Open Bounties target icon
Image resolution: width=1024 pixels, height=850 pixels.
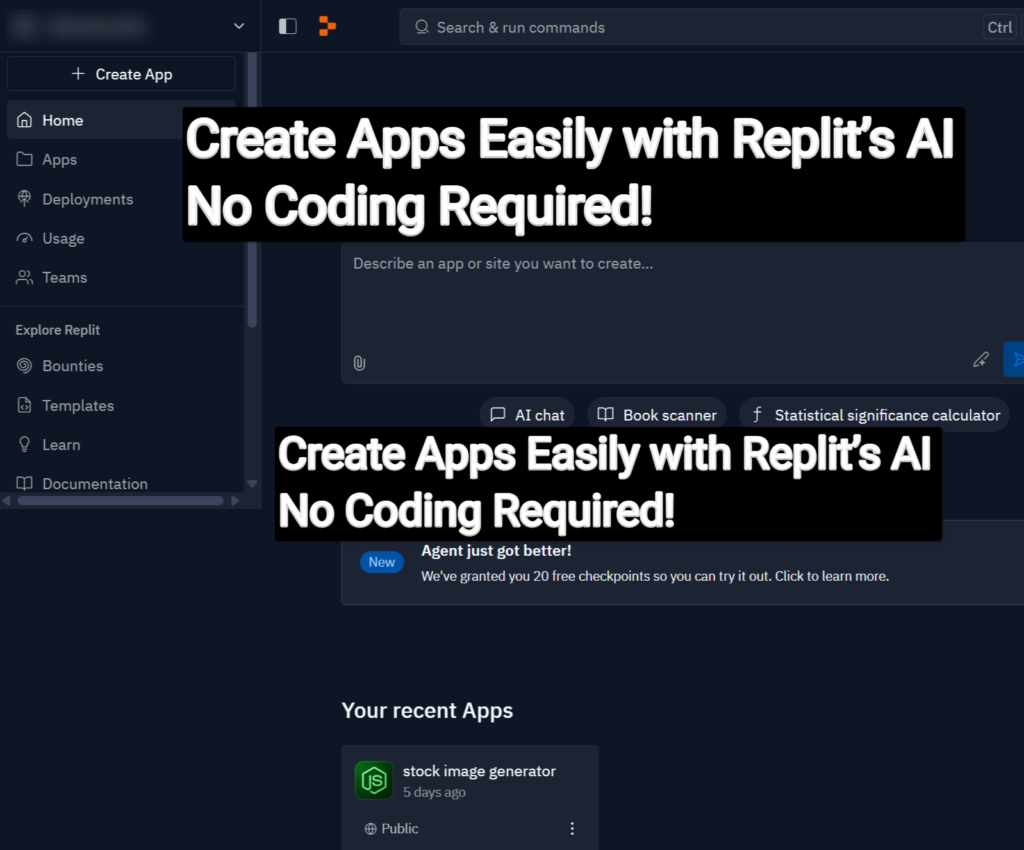(x=25, y=366)
